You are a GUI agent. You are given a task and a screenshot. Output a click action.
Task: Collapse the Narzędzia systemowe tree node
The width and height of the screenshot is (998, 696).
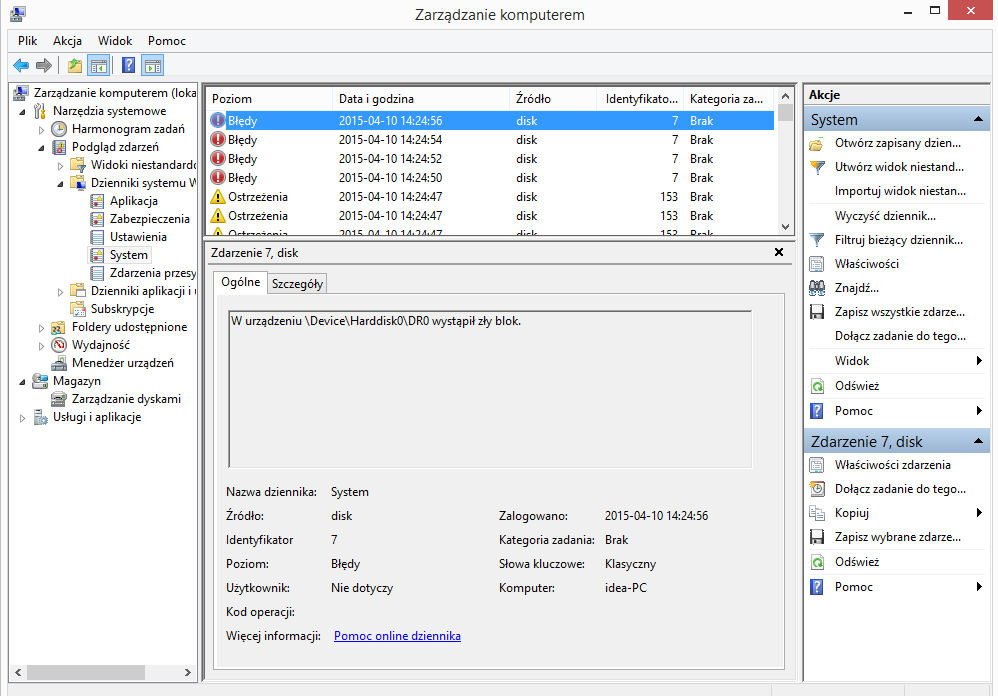22,111
